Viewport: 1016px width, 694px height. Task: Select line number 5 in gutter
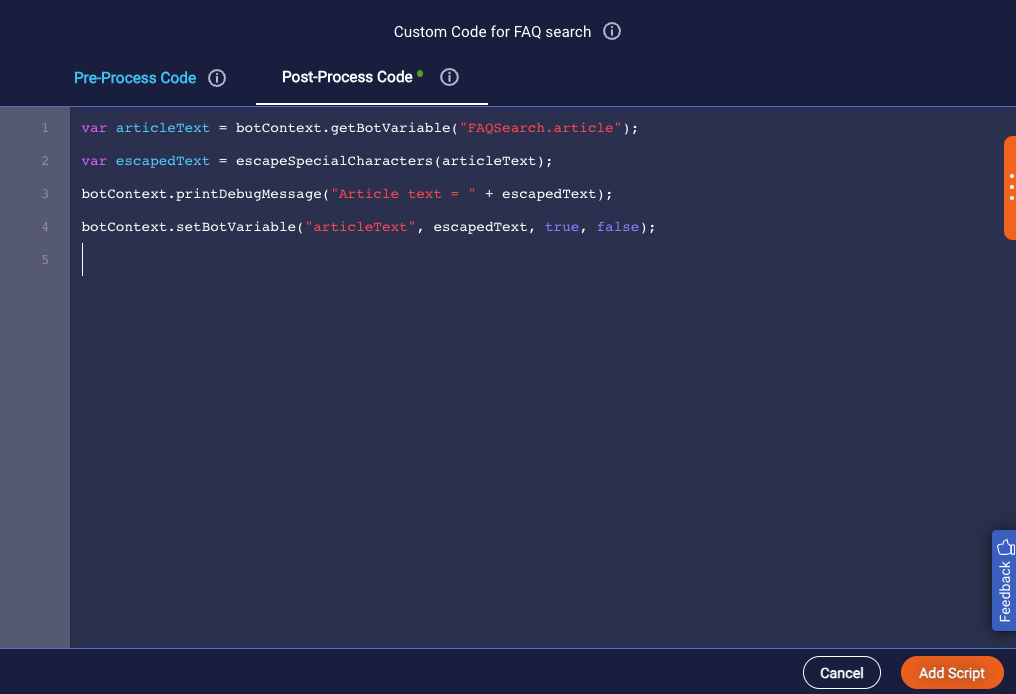pos(45,260)
